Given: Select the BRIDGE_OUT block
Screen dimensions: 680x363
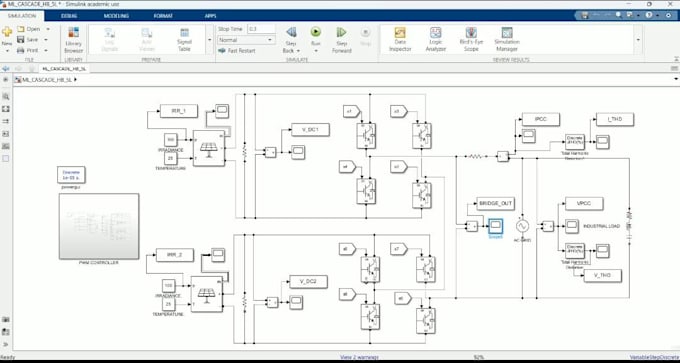Looking at the screenshot, I should point(495,203).
